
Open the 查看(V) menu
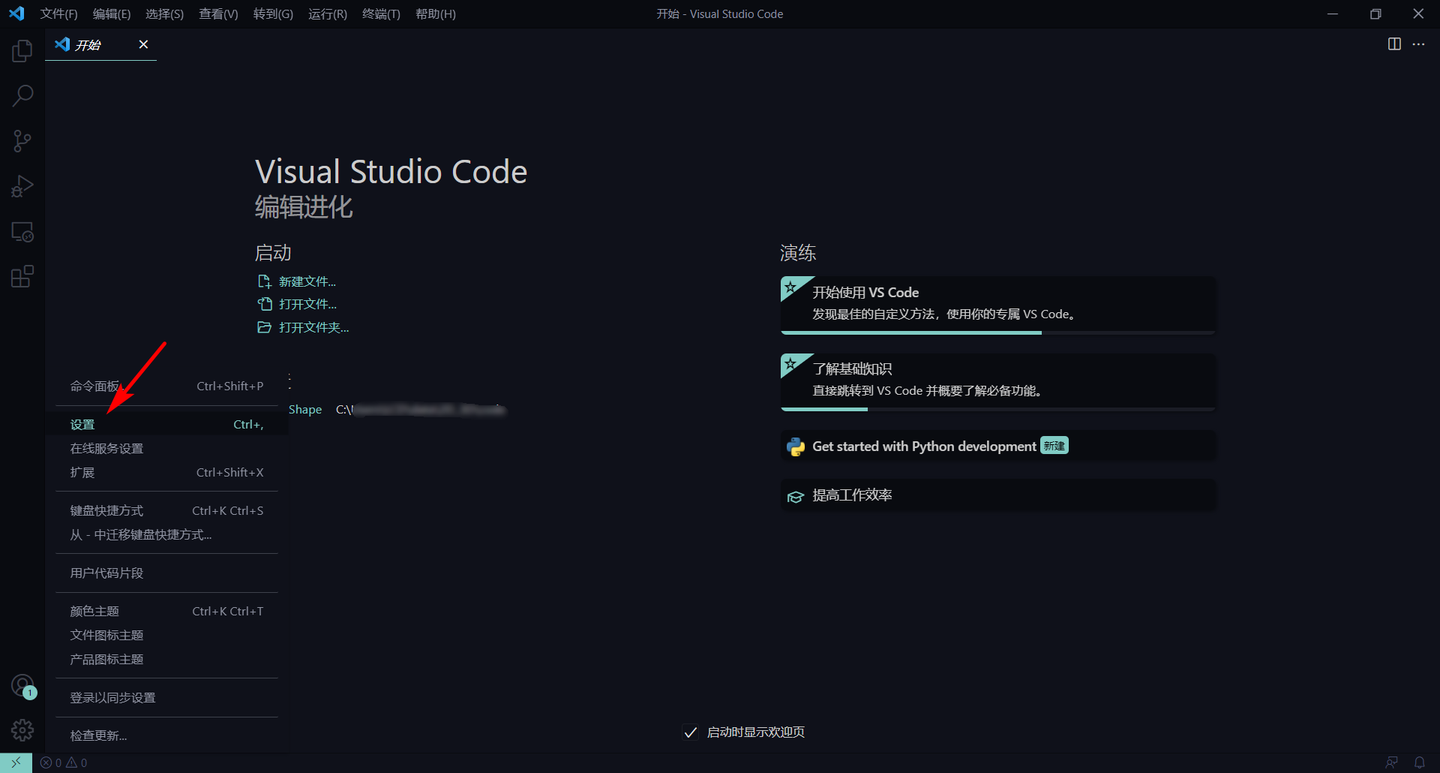(218, 14)
